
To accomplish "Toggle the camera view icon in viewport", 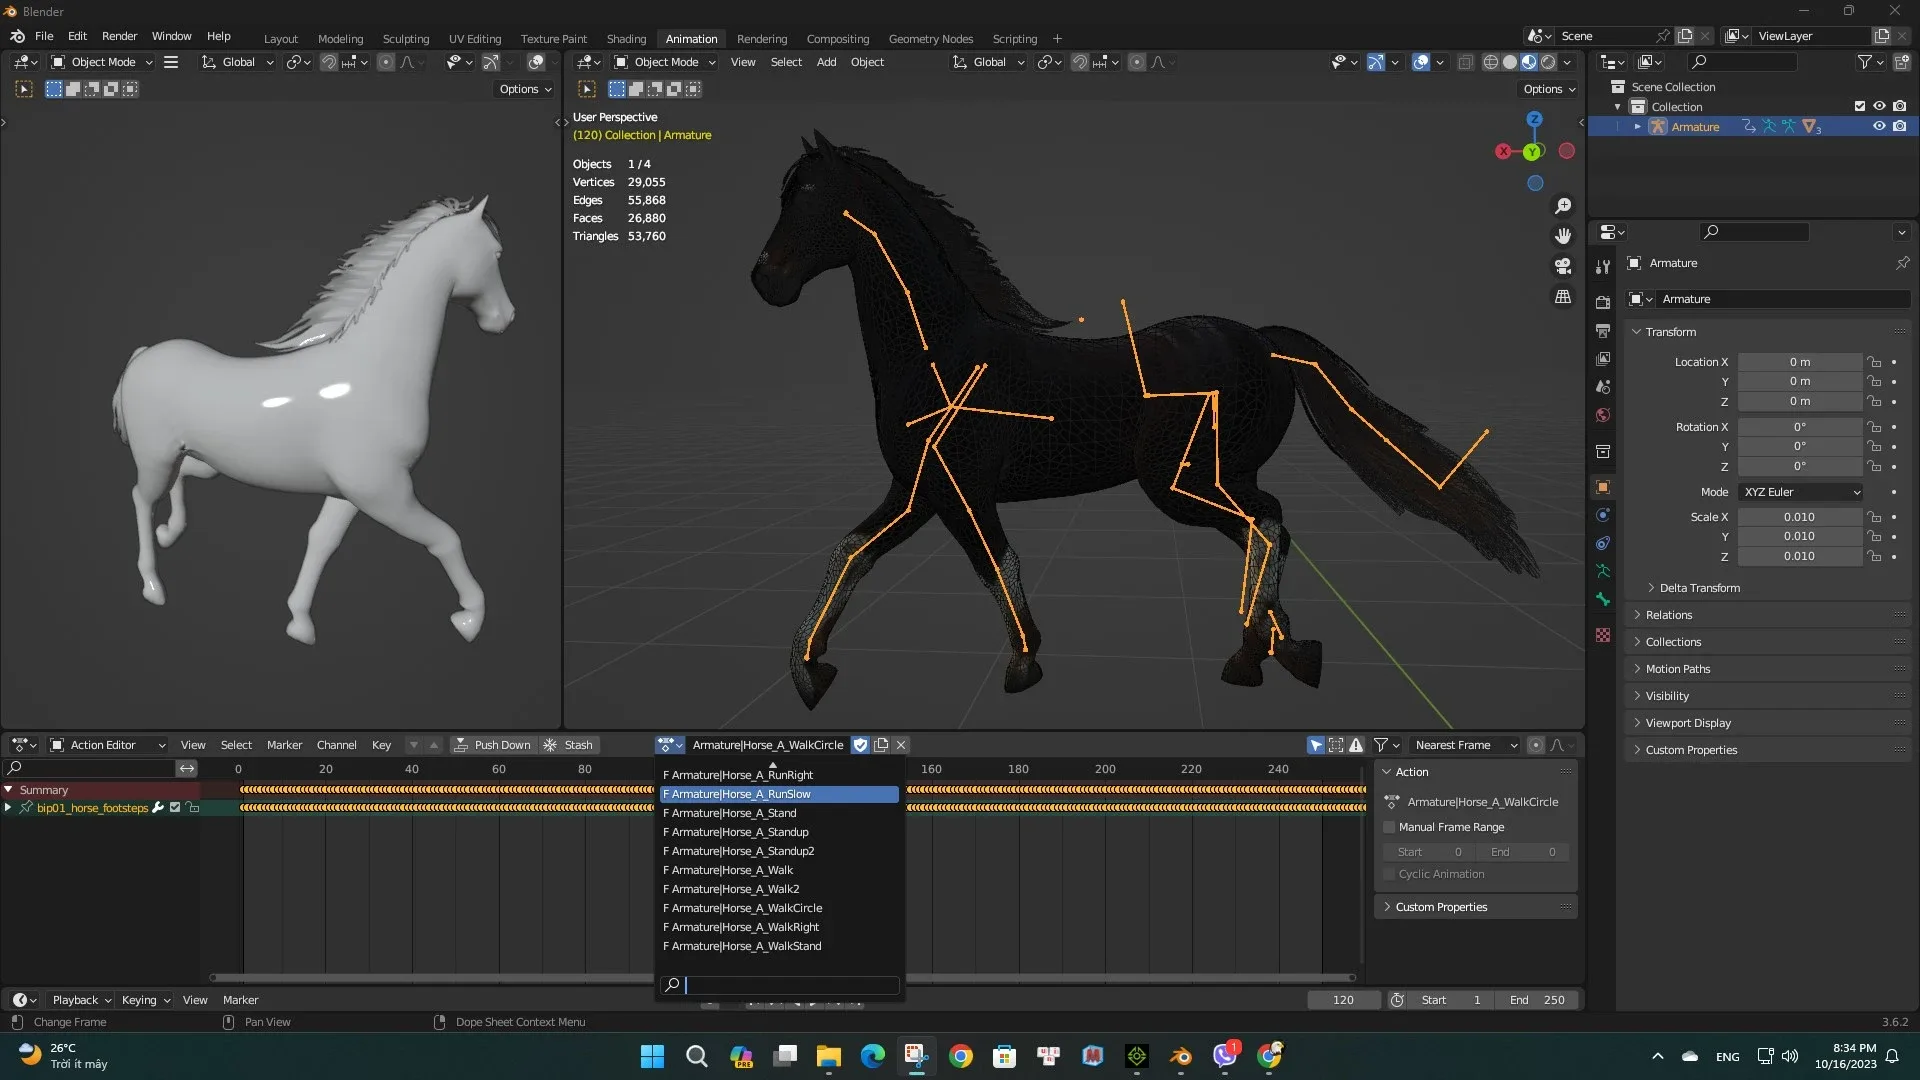I will pyautogui.click(x=1562, y=266).
